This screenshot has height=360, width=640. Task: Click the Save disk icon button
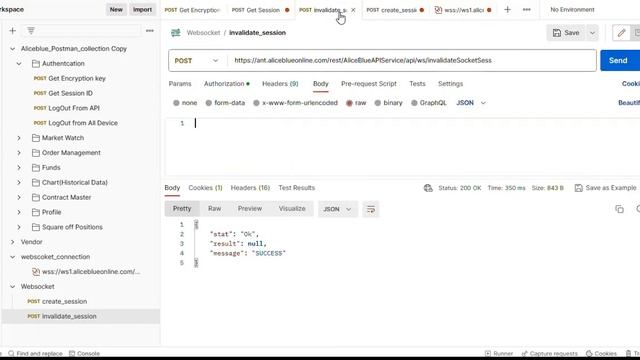[566, 33]
